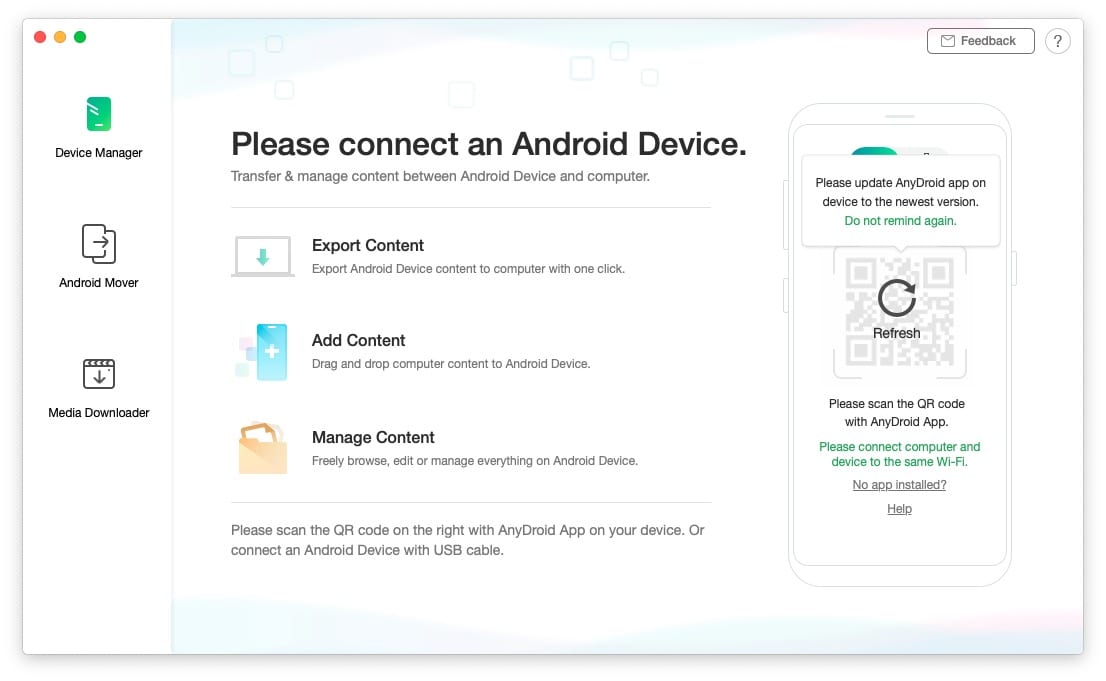Click the same Wi-Fi connection notice
The width and height of the screenshot is (1106, 681).
tap(899, 454)
